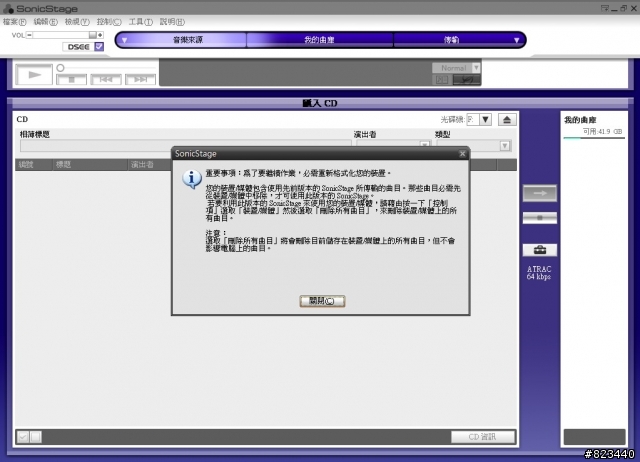Open the 類型 genre dropdown
640x462 pixels.
(x=505, y=146)
